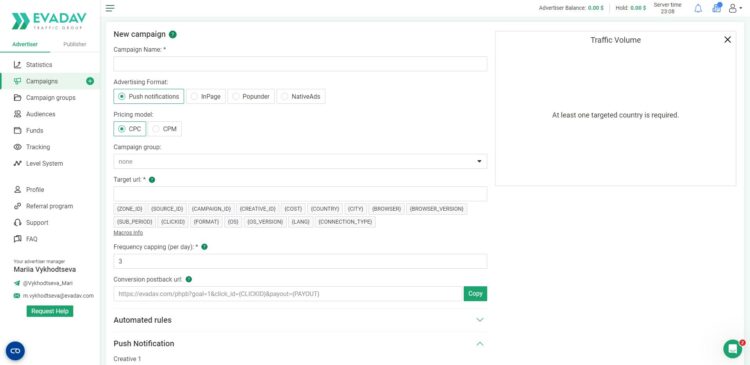Open the live chat bubble icon
This screenshot has height=365, width=750.
(x=732, y=349)
